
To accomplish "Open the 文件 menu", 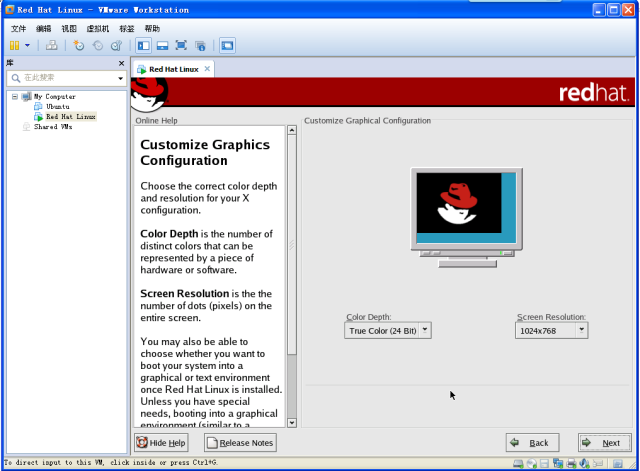I will [x=18, y=29].
